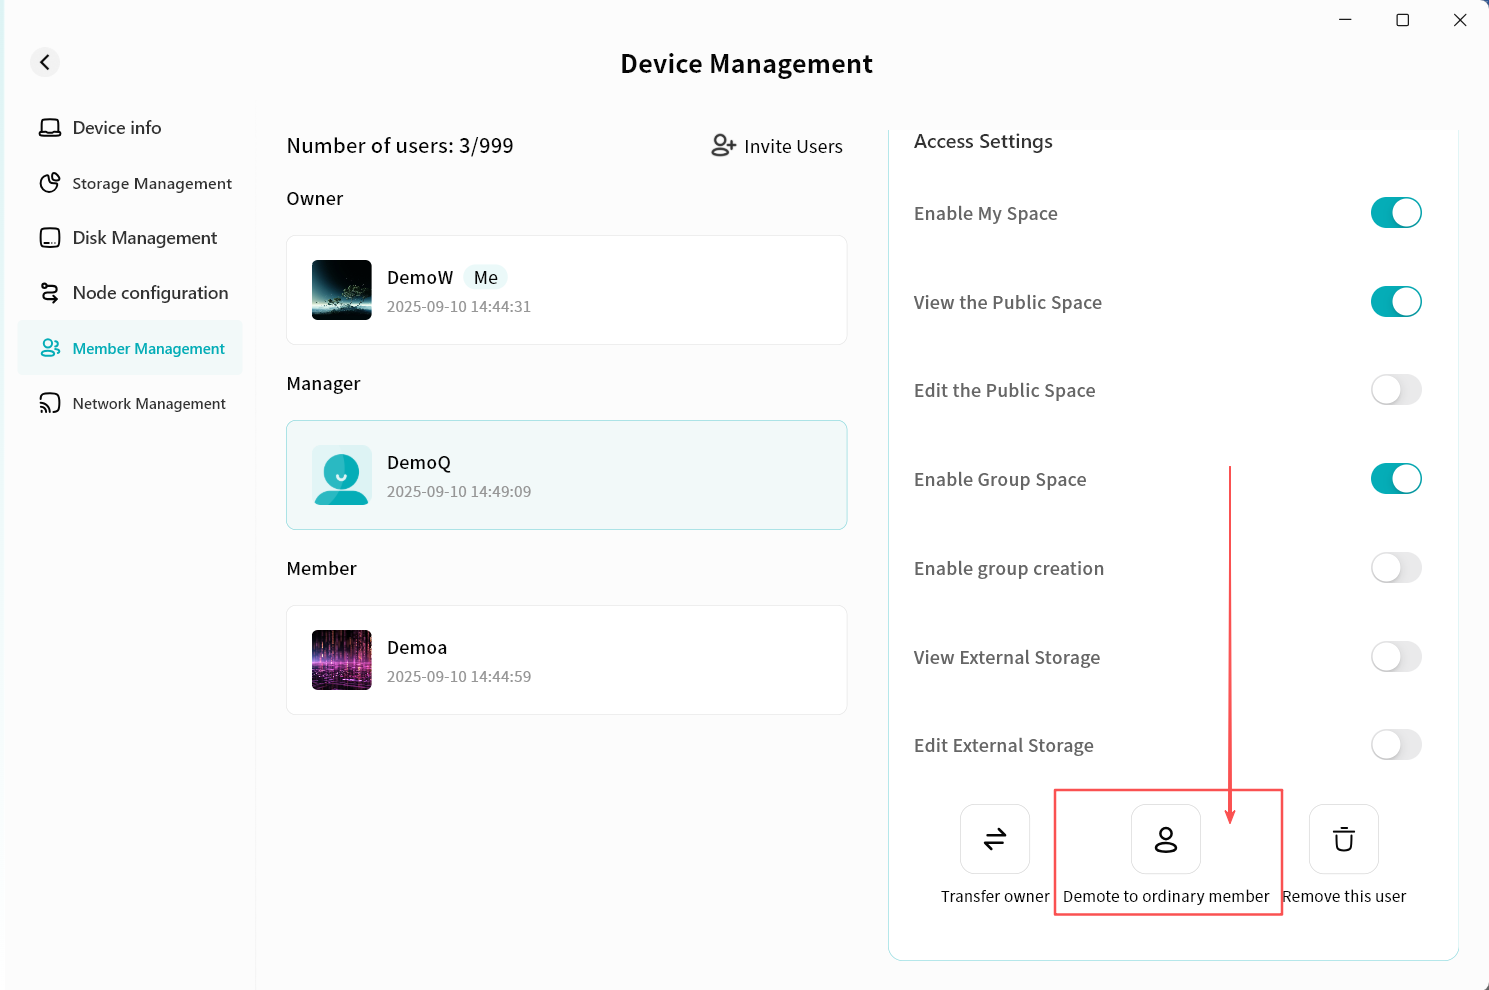Click the Invite Users icon
Screen dimensions: 1489x990
(723, 146)
